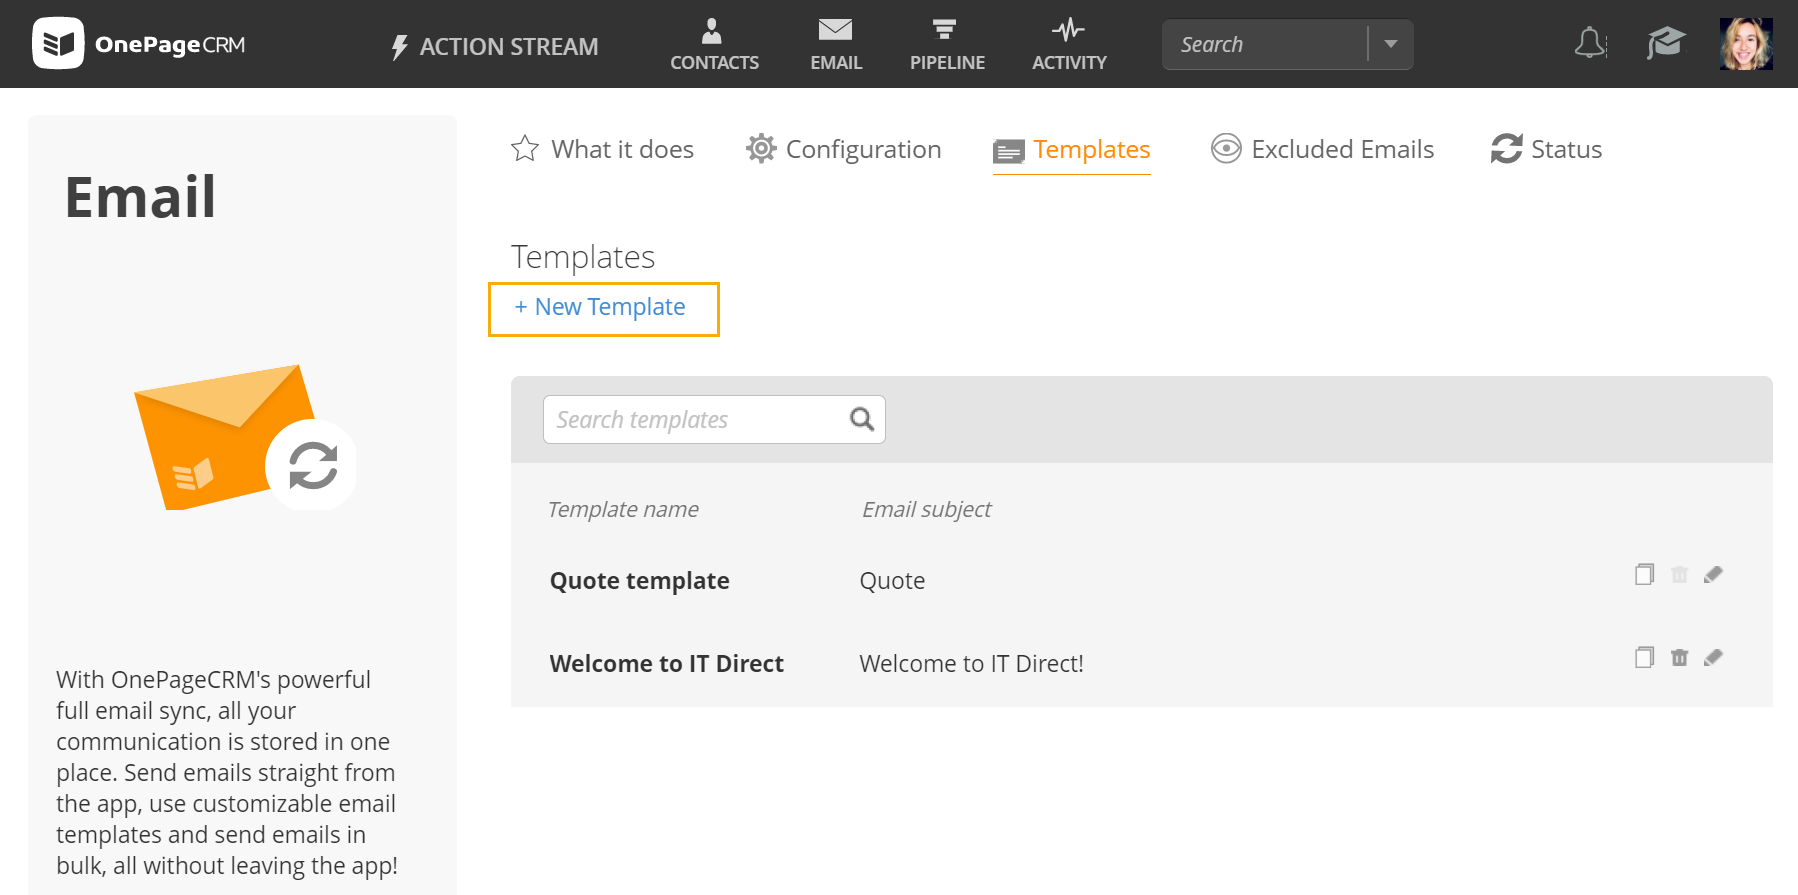Click the Email subject column header
Screen dimensions: 1798x895
[926, 509]
